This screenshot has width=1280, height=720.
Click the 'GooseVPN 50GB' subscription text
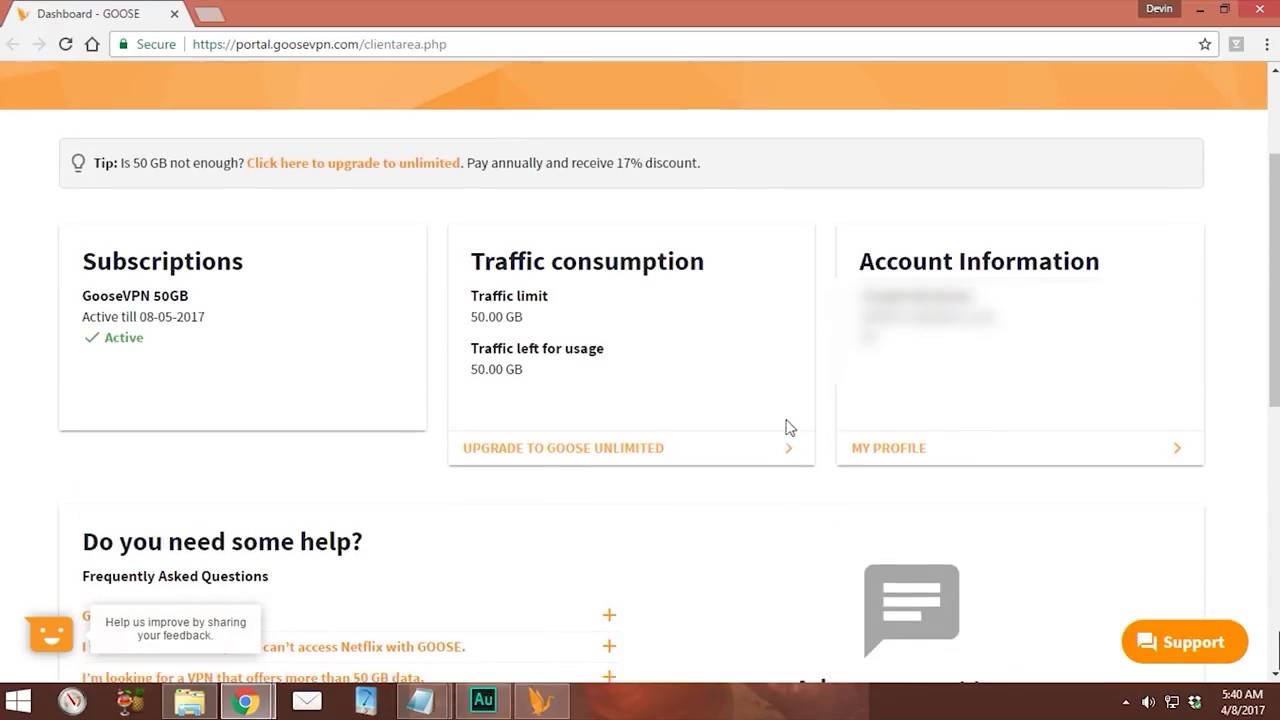pos(135,296)
